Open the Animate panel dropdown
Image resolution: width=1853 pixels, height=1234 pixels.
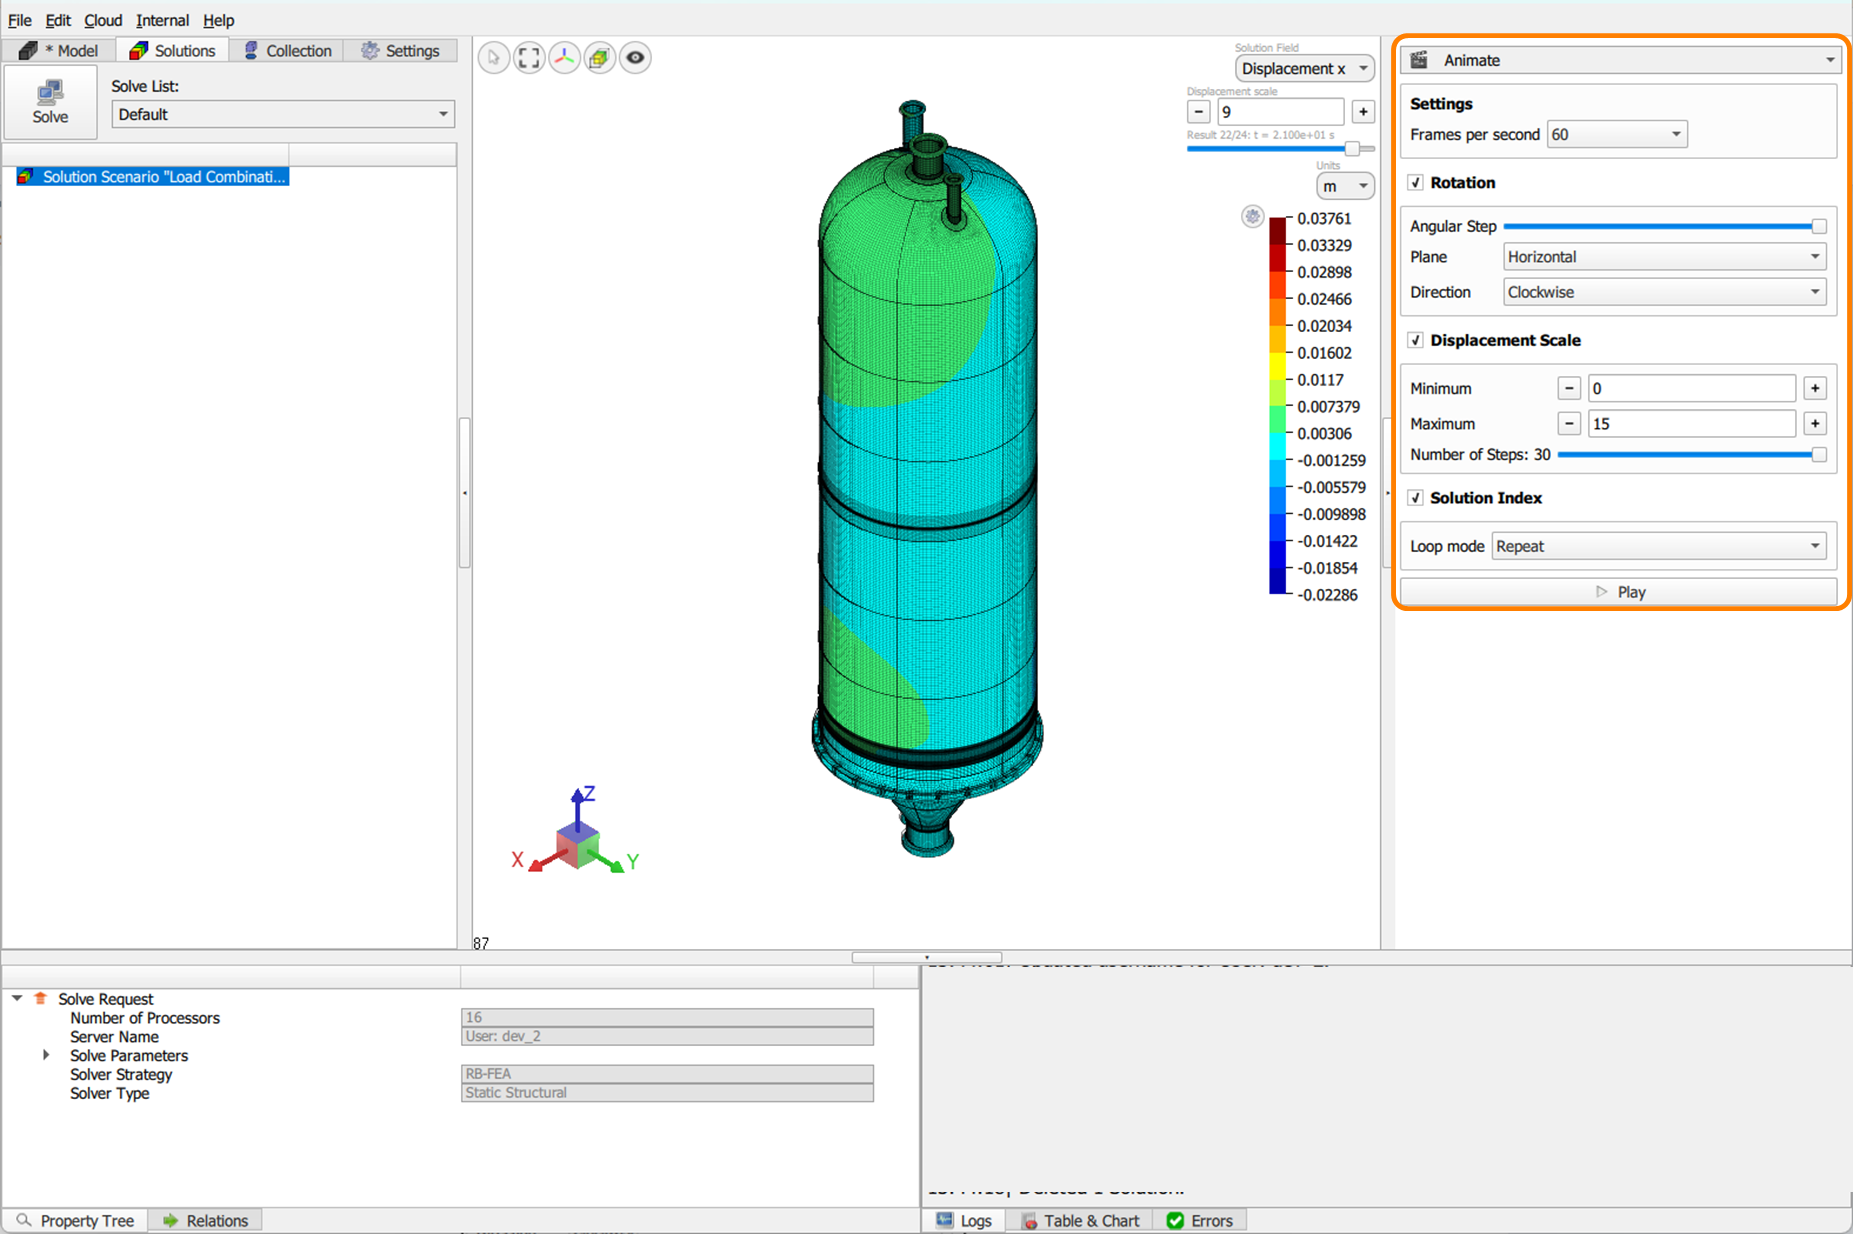pyautogui.click(x=1618, y=60)
